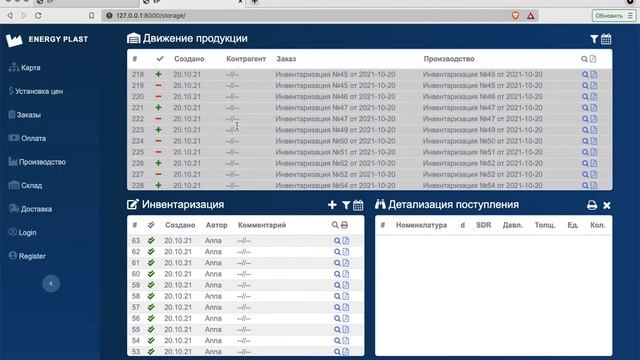Open Brave shields icon in address bar
This screenshot has height=360, width=640.
tap(516, 16)
